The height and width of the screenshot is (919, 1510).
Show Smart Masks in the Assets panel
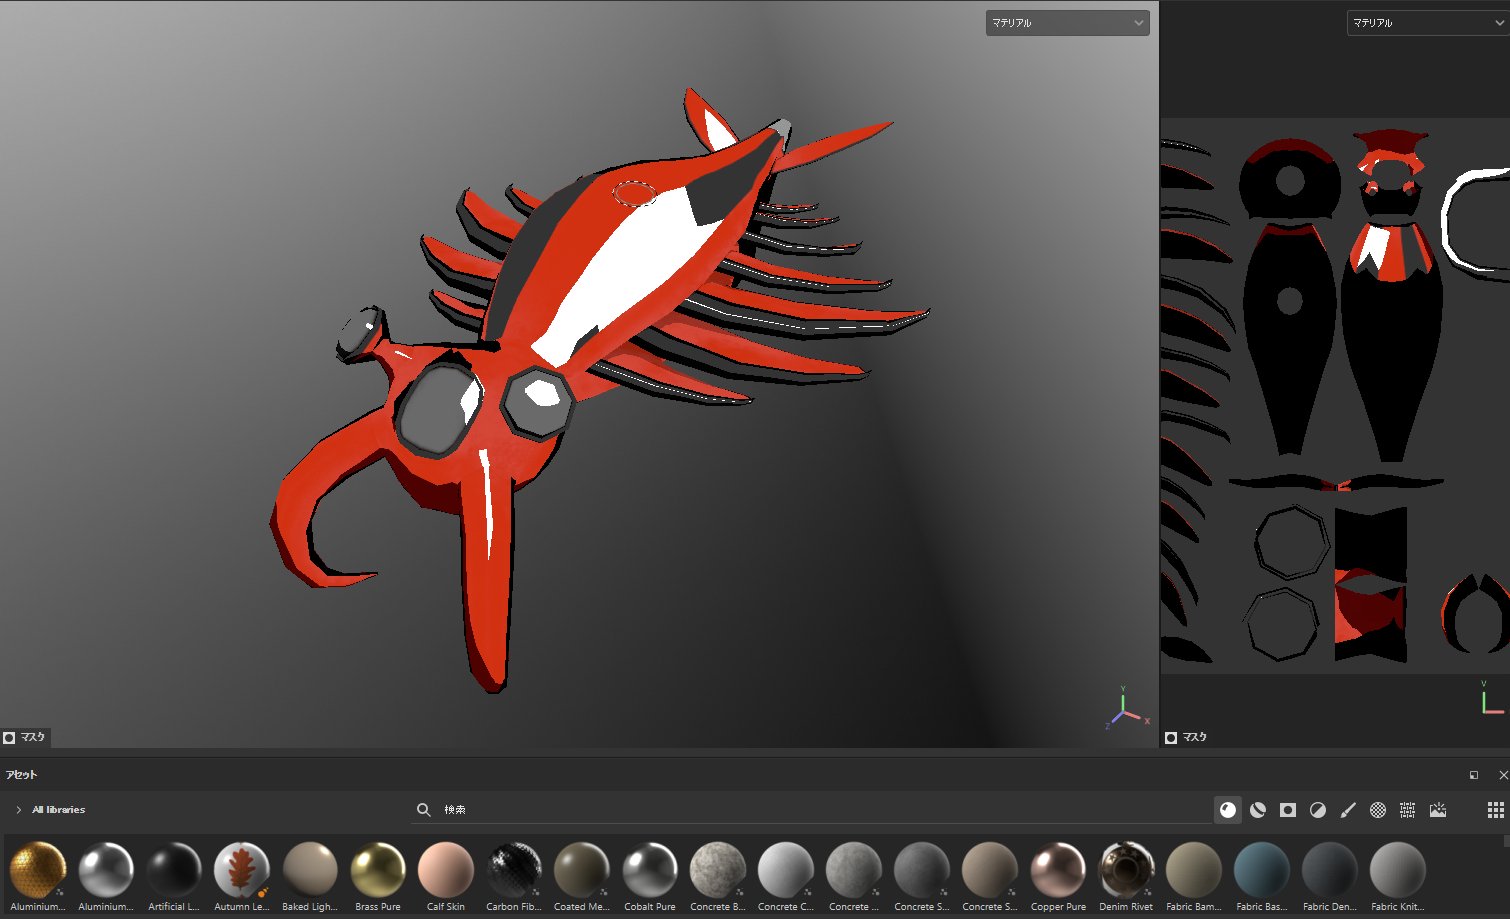pyautogui.click(x=1288, y=810)
